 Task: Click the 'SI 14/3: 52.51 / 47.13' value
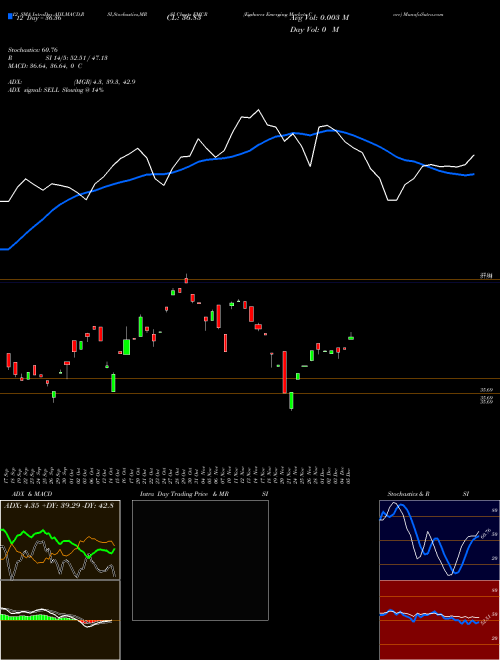pos(77,58)
